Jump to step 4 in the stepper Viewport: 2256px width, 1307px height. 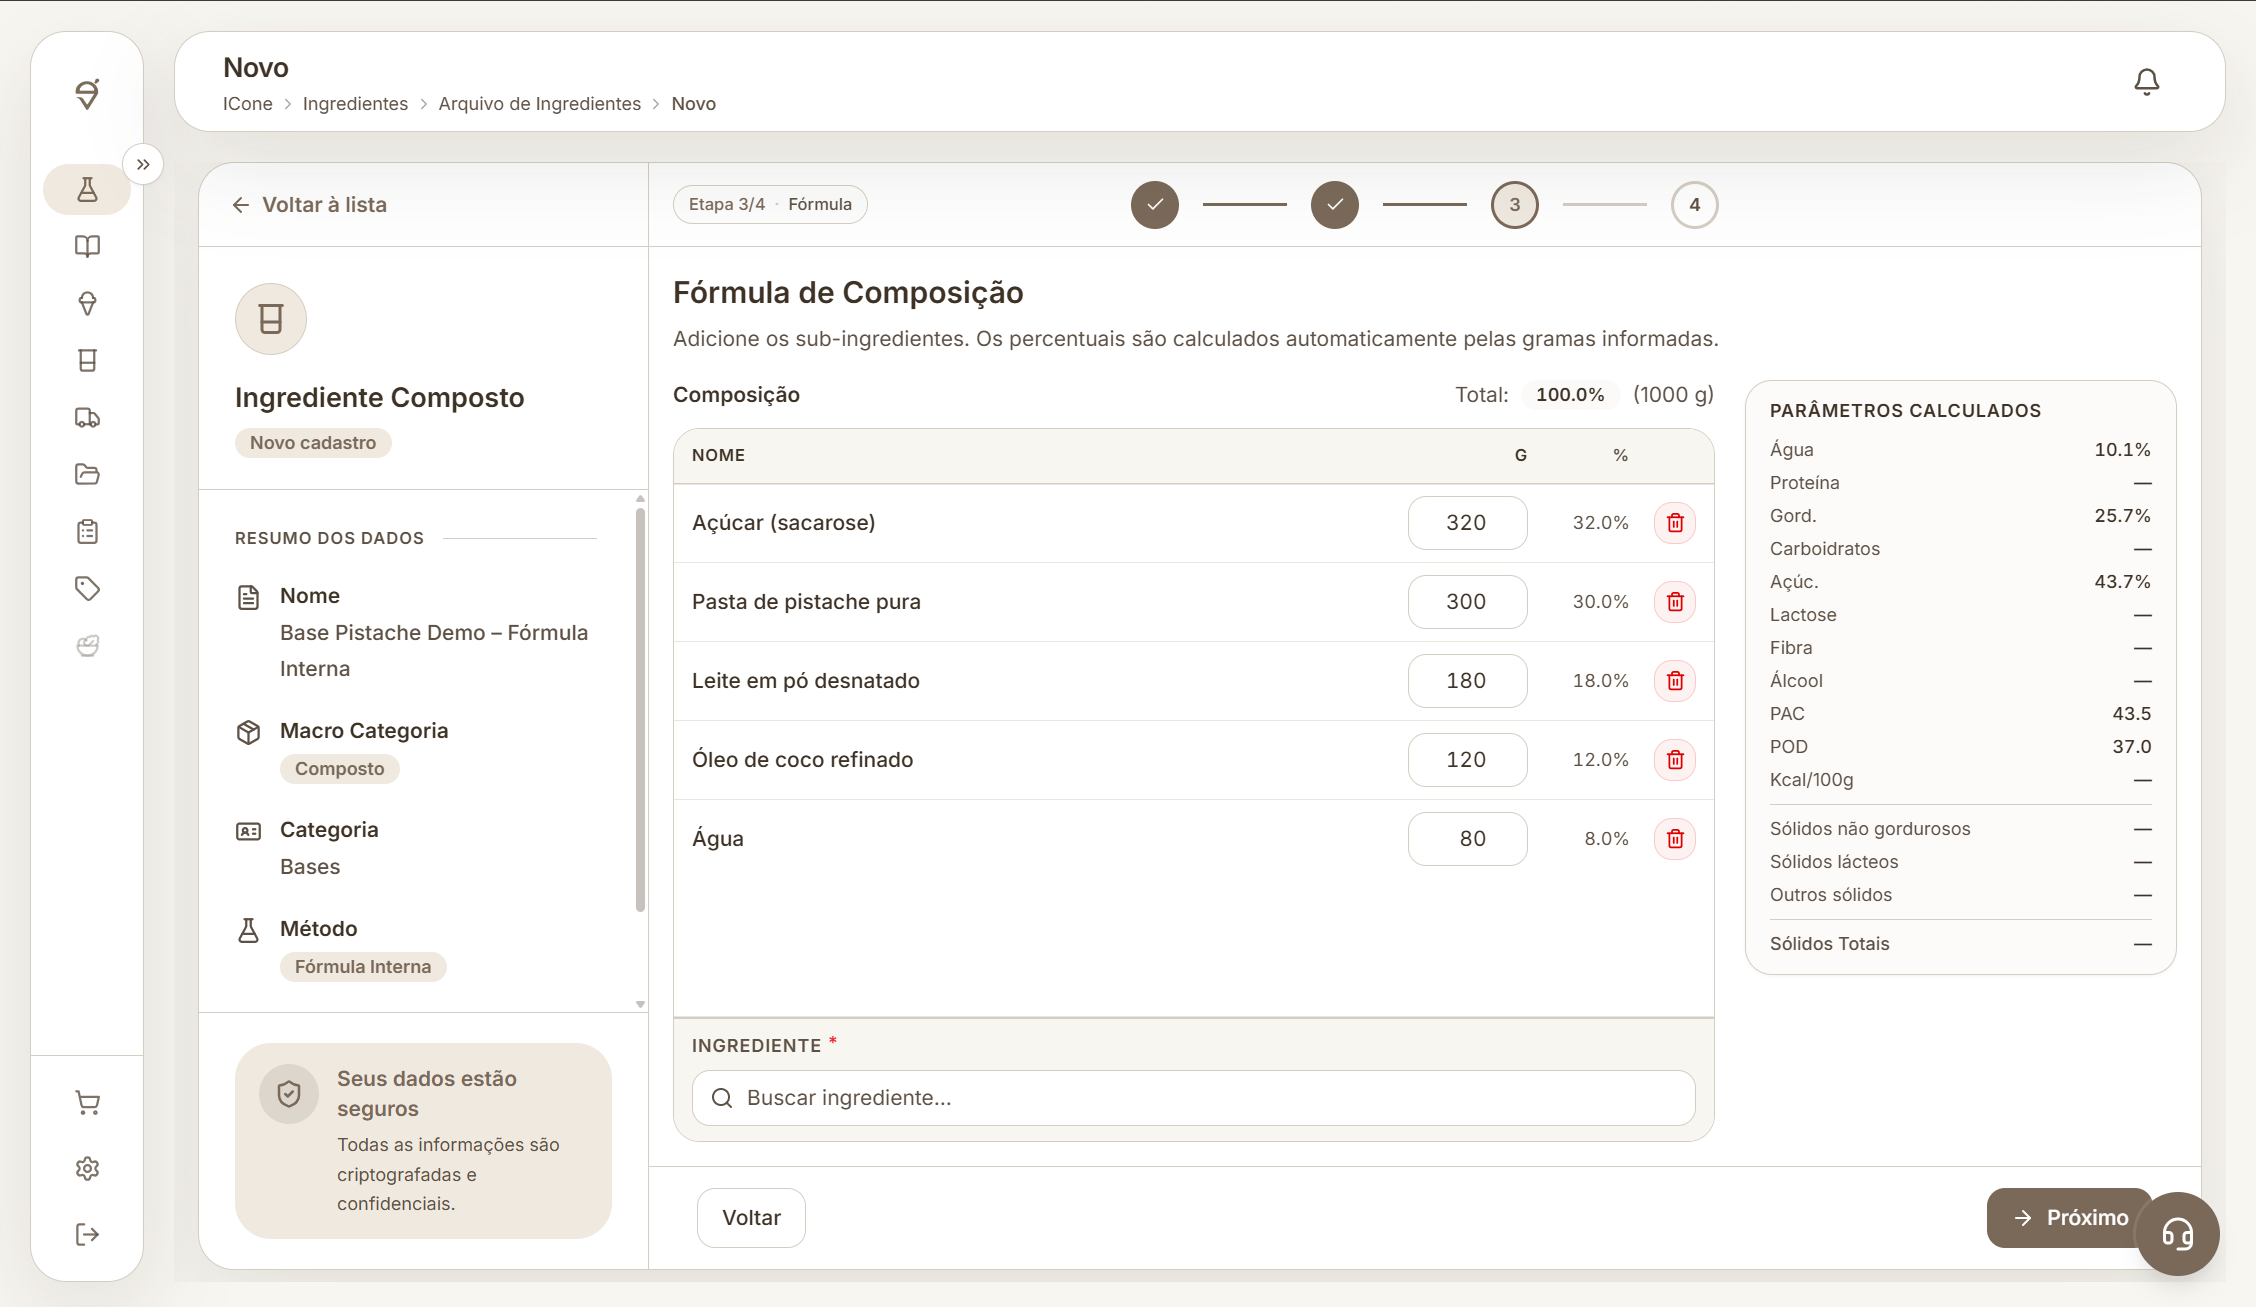point(1695,205)
